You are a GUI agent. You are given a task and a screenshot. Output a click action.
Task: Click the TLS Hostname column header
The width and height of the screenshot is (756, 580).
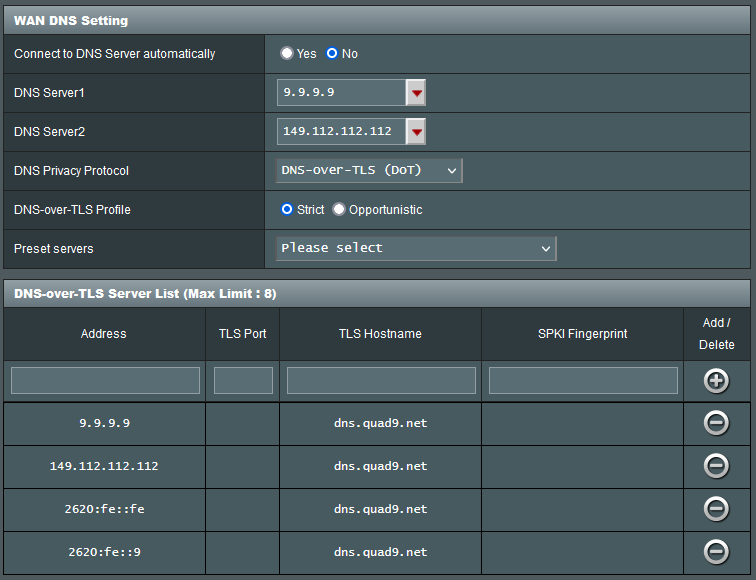(380, 334)
